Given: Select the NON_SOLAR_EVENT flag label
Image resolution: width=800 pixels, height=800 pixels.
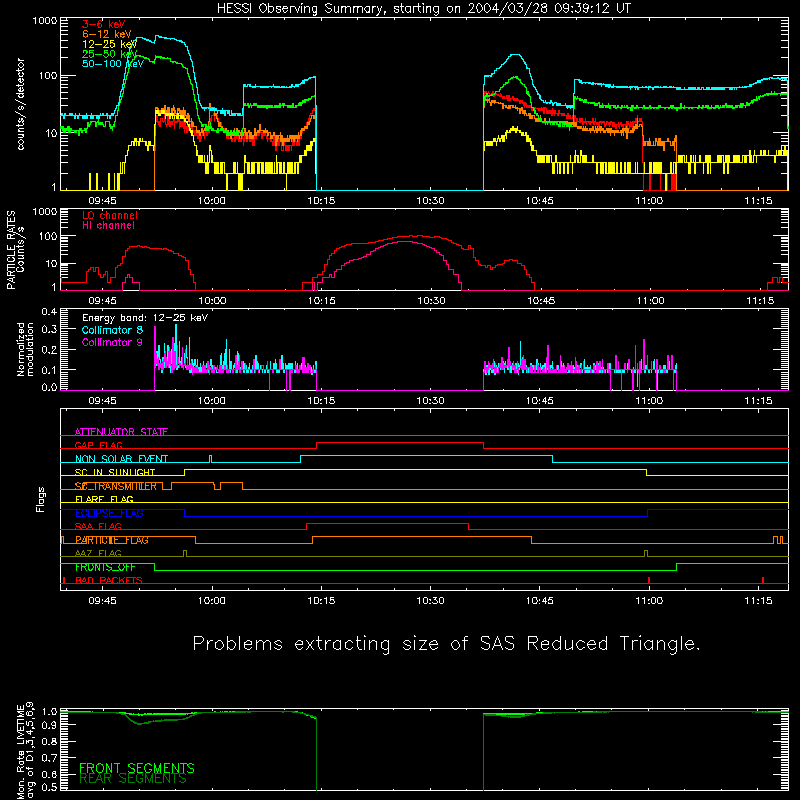Looking at the screenshot, I should 121,459.
